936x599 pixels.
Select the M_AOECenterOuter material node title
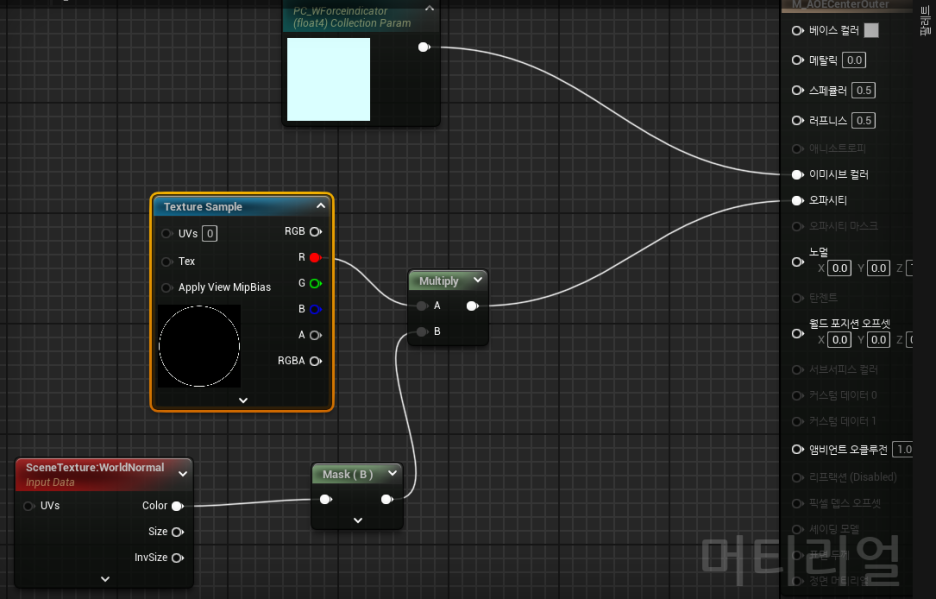(x=840, y=5)
